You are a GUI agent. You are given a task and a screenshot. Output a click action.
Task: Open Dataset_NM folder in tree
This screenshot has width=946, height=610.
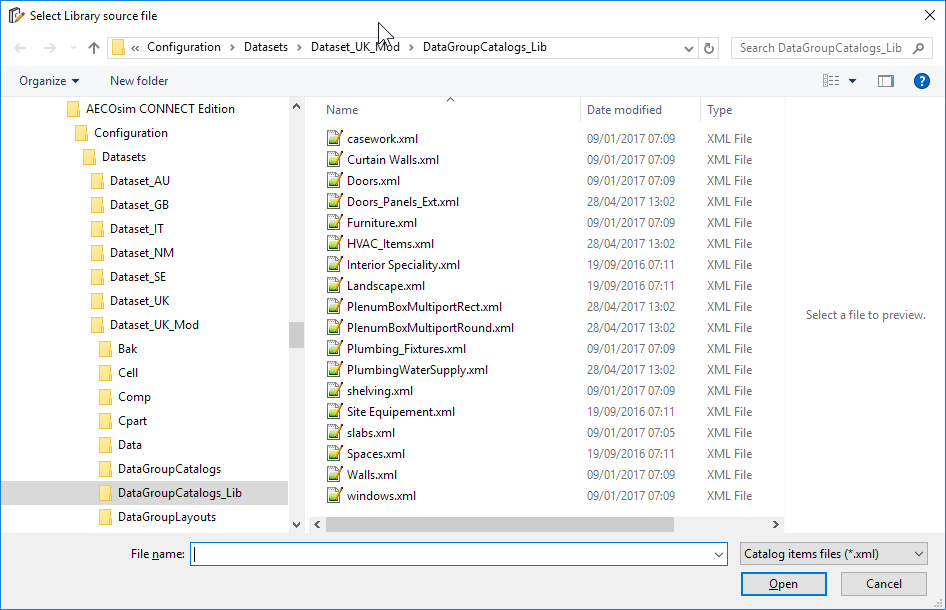click(x=132, y=253)
